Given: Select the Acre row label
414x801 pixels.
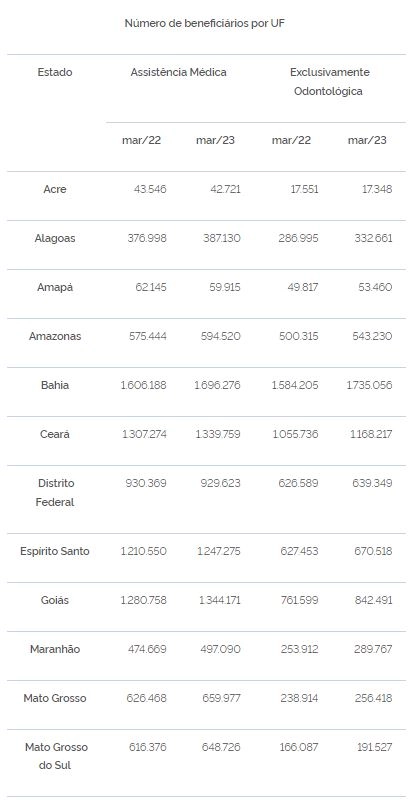Looking at the screenshot, I should click(55, 189).
